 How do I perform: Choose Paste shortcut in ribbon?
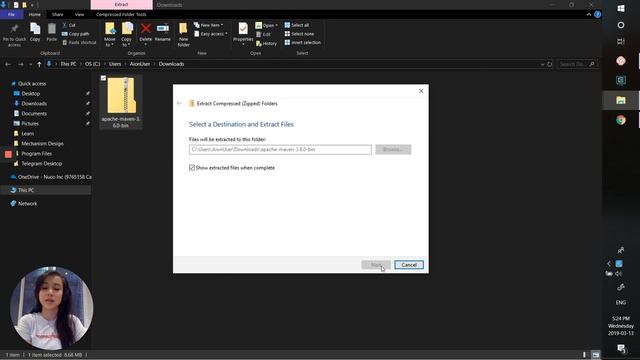79,42
